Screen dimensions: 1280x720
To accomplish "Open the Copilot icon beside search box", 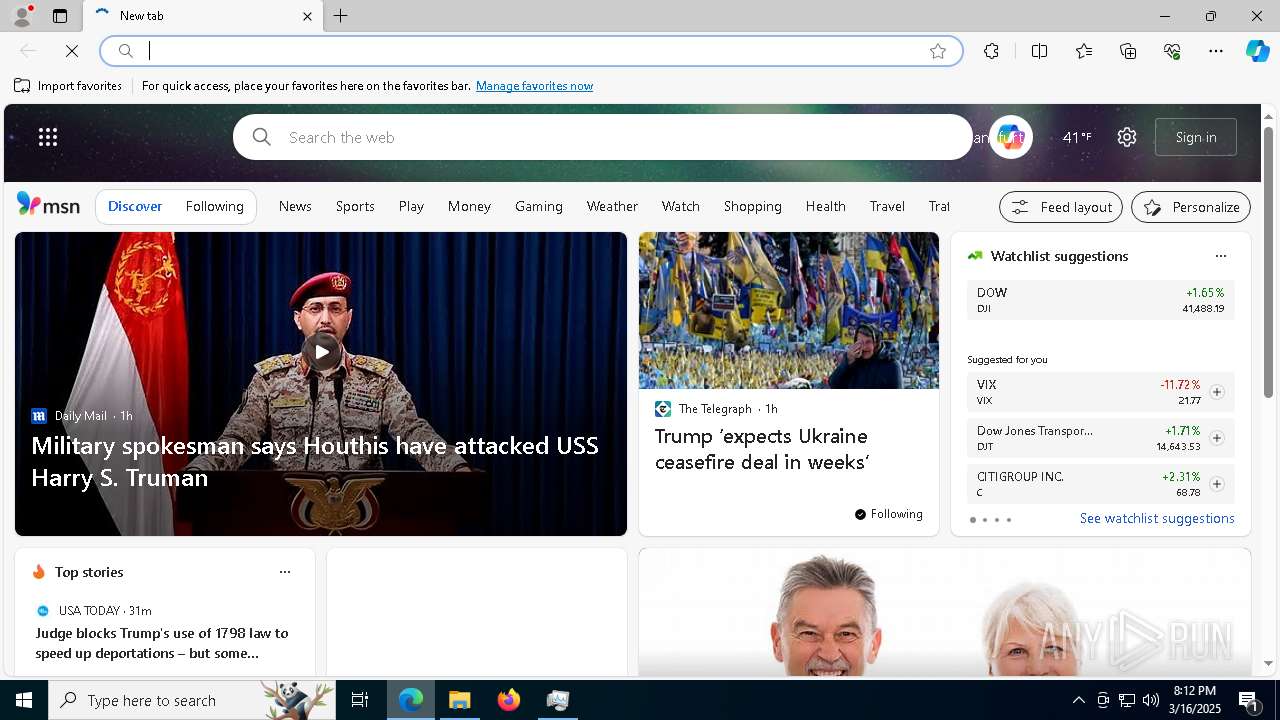I will (1010, 137).
